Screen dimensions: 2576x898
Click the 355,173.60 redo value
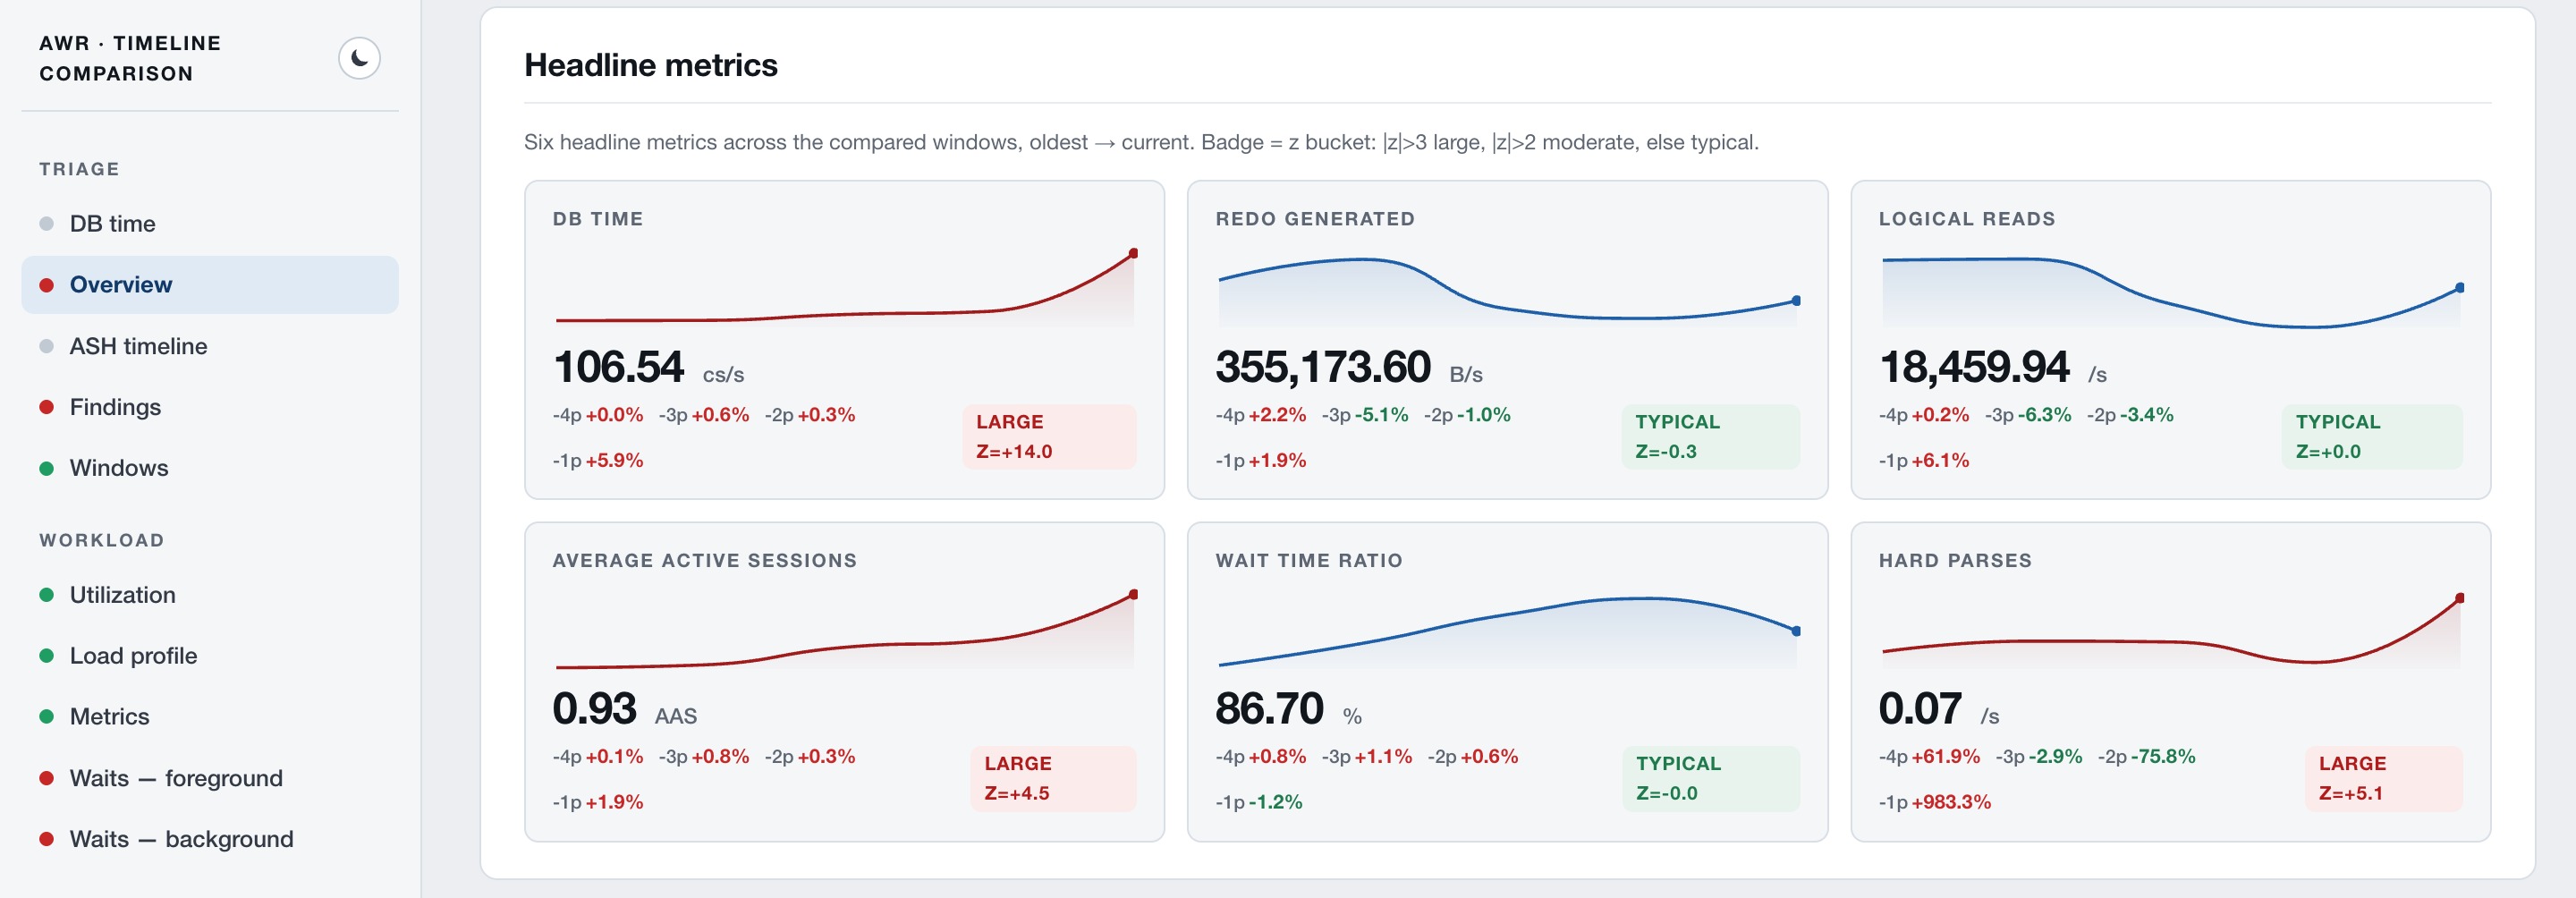click(x=1323, y=367)
